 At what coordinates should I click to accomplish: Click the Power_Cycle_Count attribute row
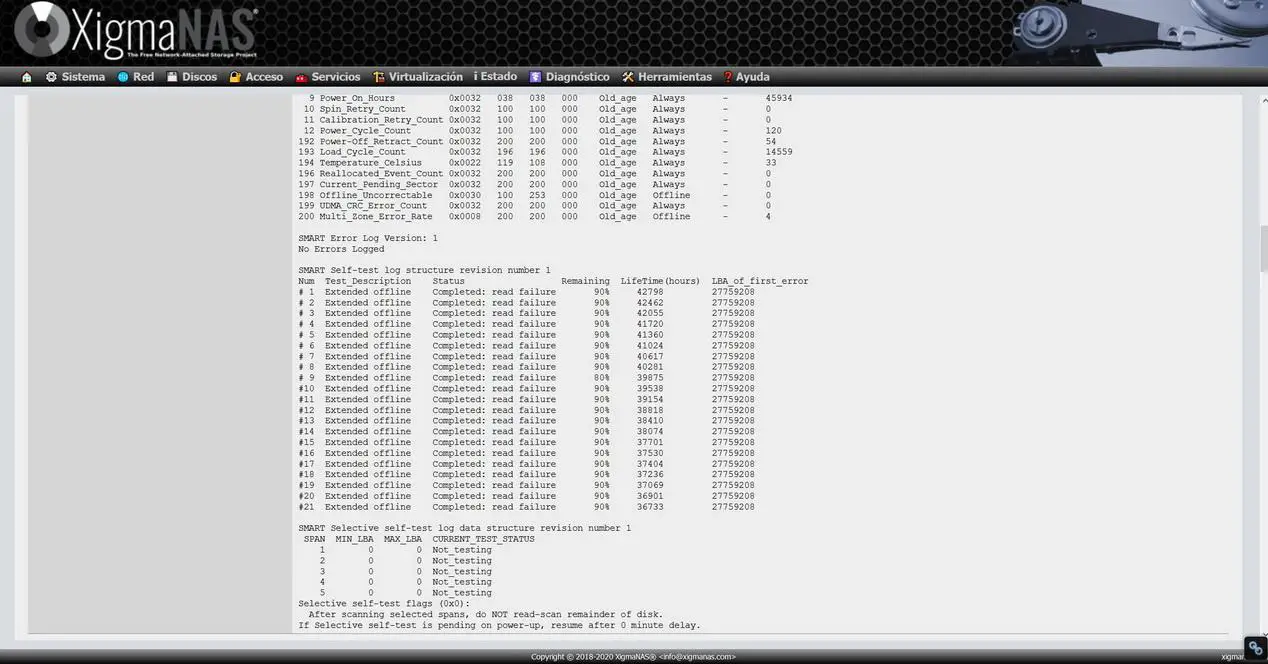[545, 131]
